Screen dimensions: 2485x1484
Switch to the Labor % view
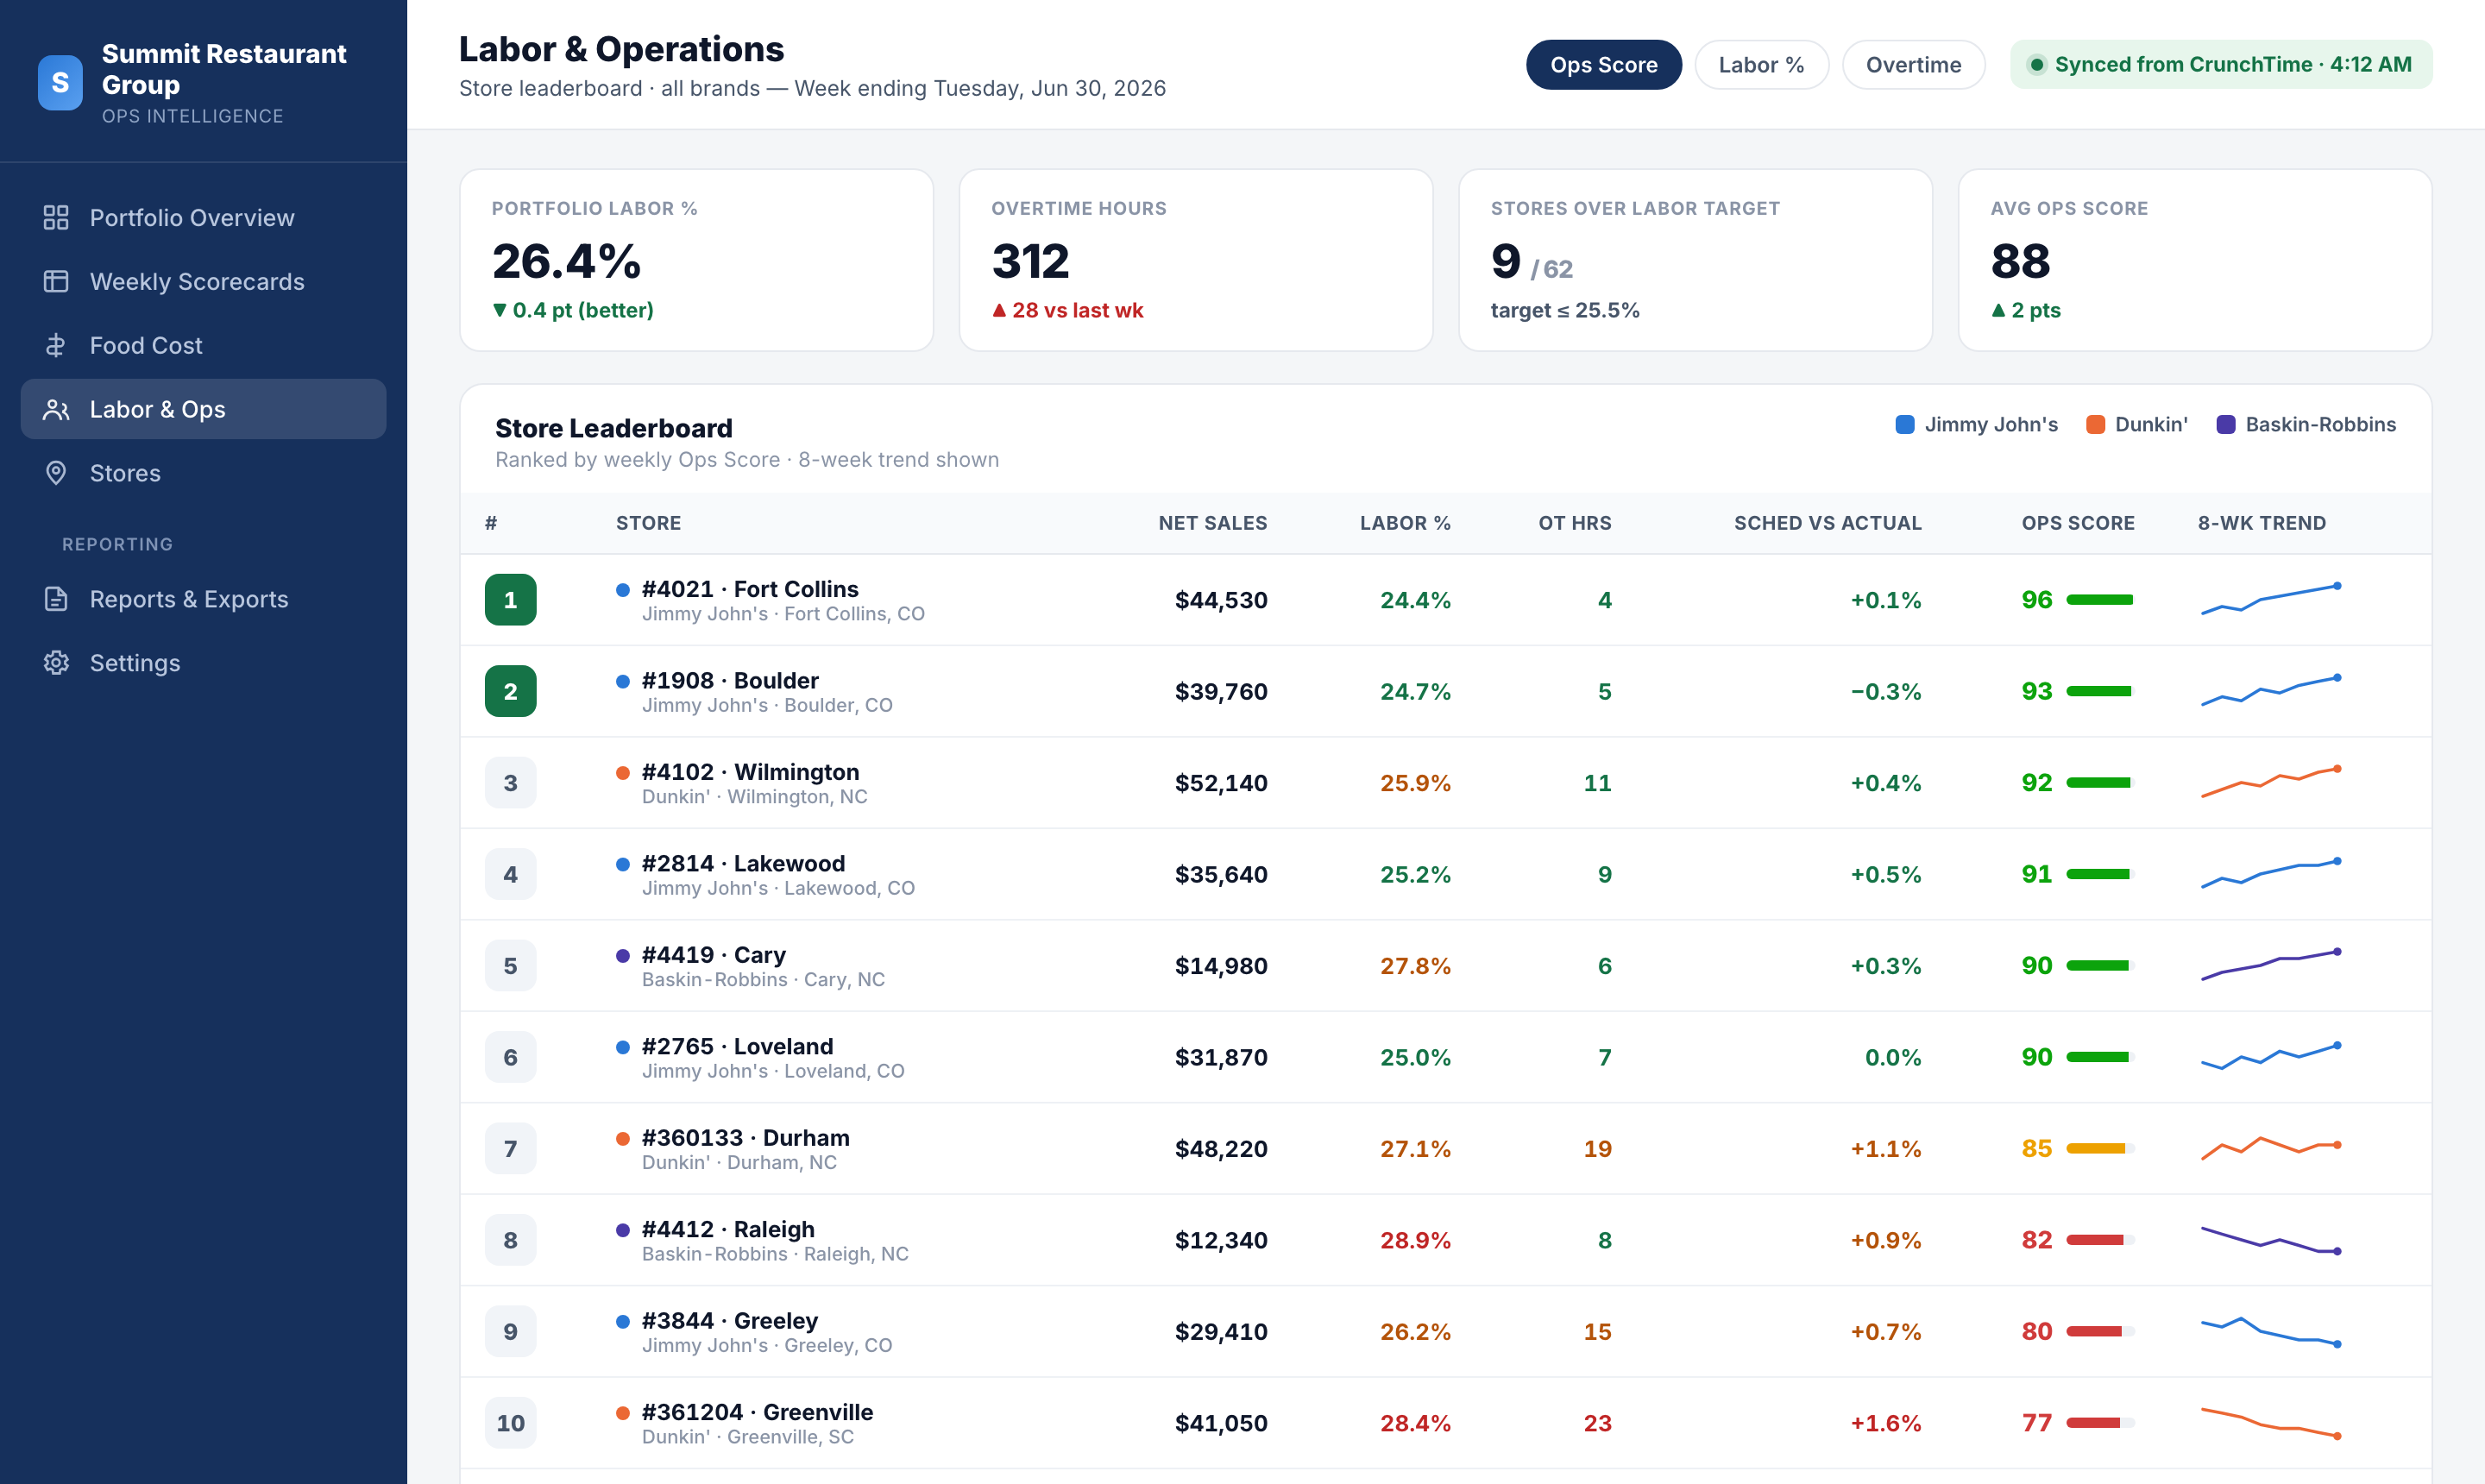click(x=1761, y=65)
